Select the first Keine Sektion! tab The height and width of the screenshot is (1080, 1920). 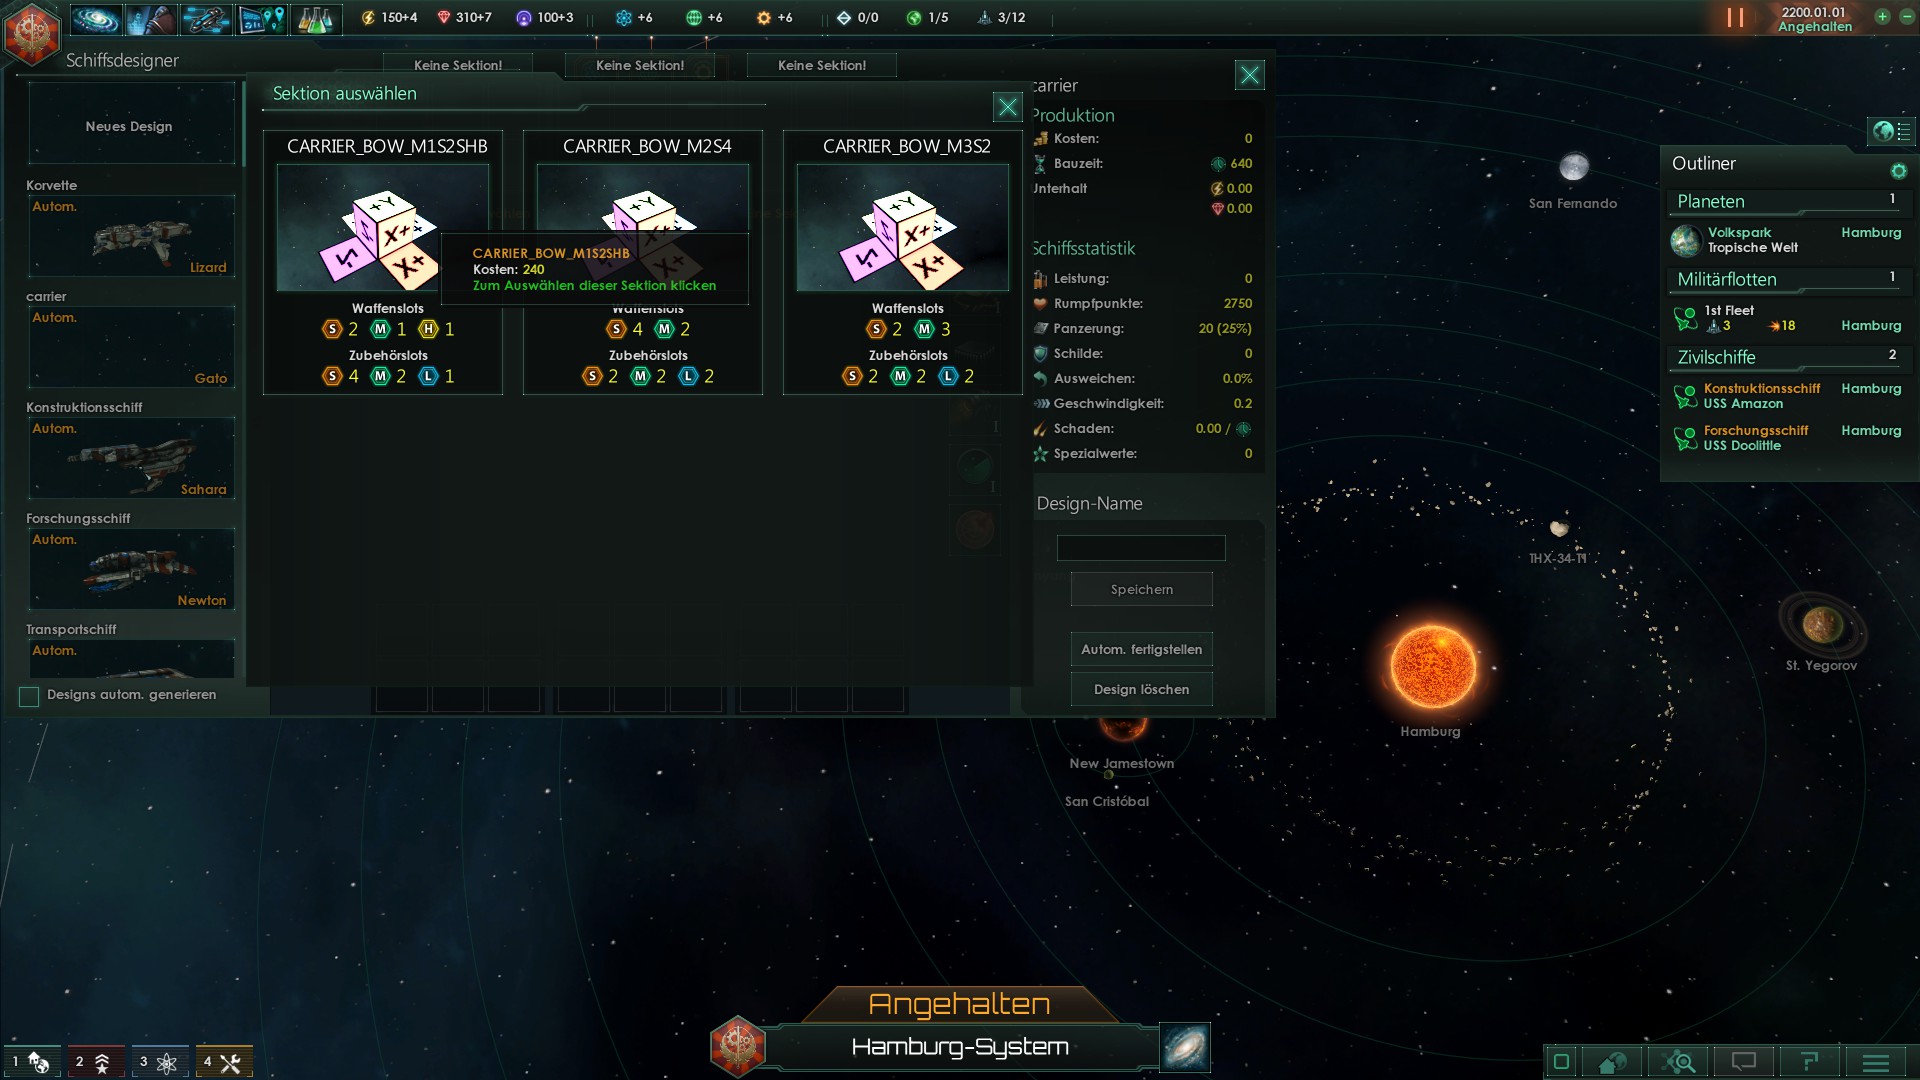[458, 65]
